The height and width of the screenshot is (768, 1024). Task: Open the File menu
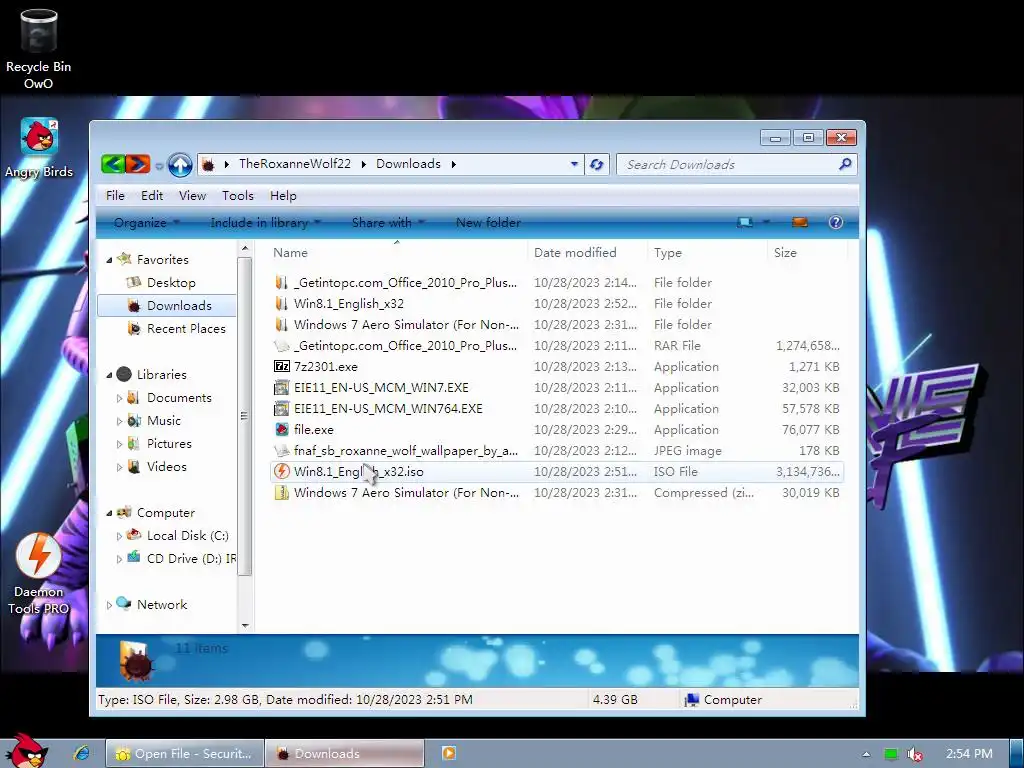point(115,195)
